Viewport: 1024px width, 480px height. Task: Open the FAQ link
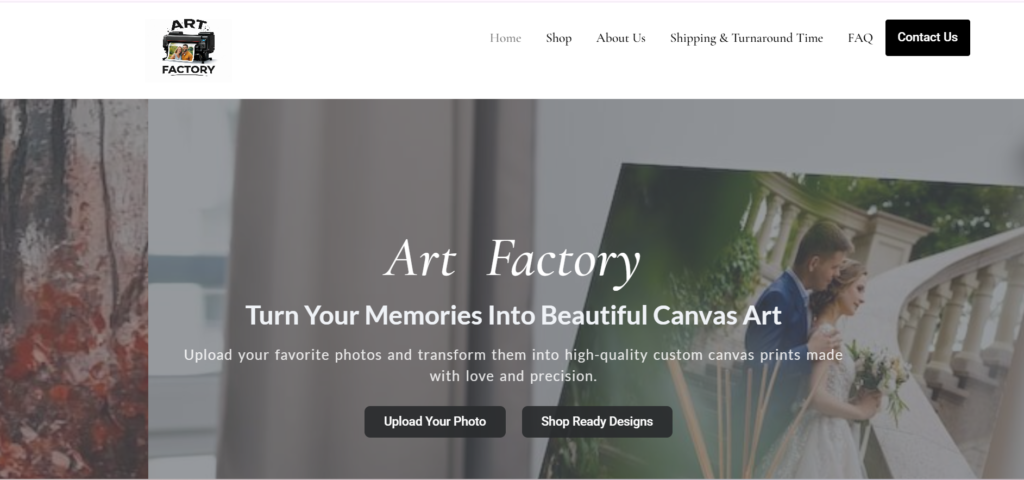click(x=860, y=38)
